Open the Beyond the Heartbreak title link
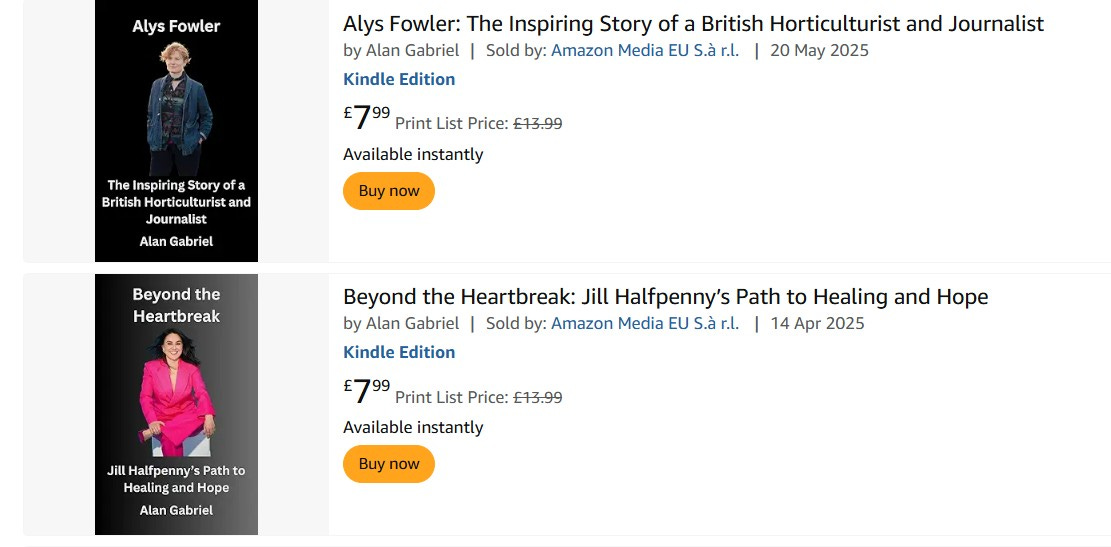Viewport: 1111px width, 547px height. (x=665, y=297)
